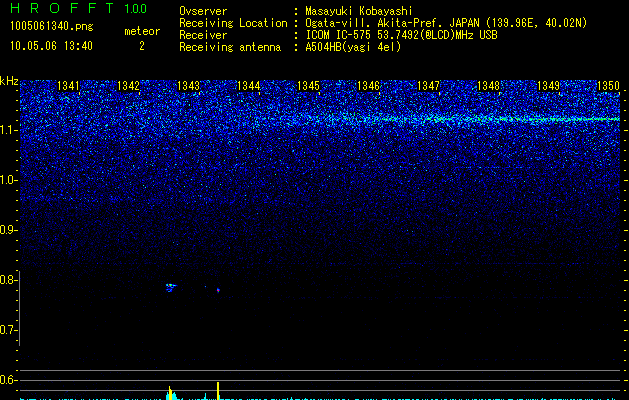
Task: Click the 1342 time marker
Action: [128, 86]
